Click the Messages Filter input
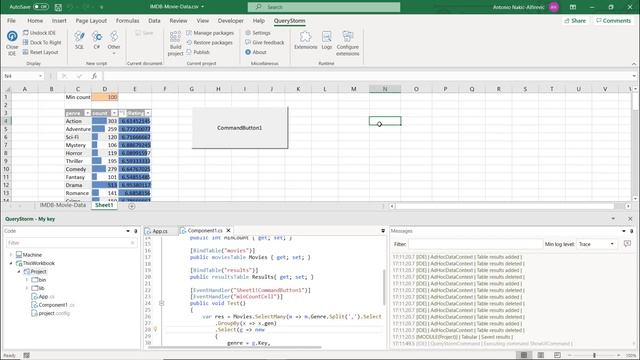Viewport: 640px width, 360px height. point(475,244)
